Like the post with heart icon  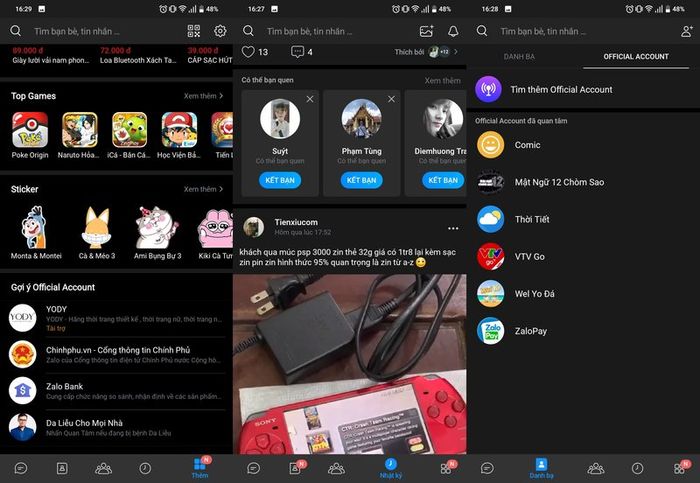point(248,52)
